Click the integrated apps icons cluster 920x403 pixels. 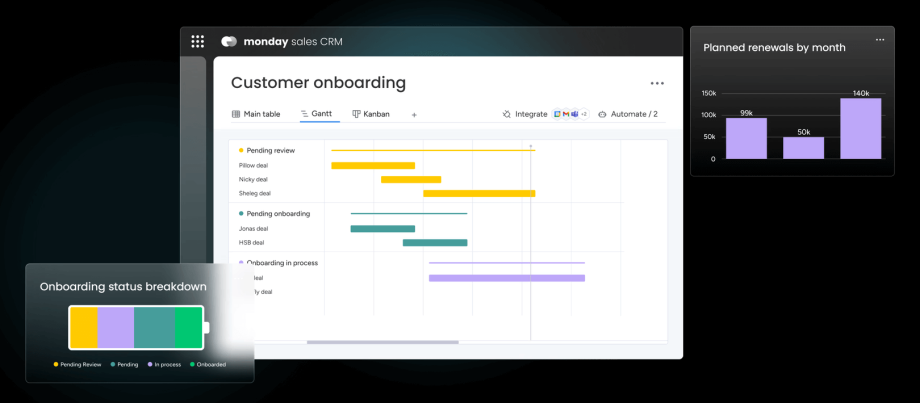click(x=570, y=115)
